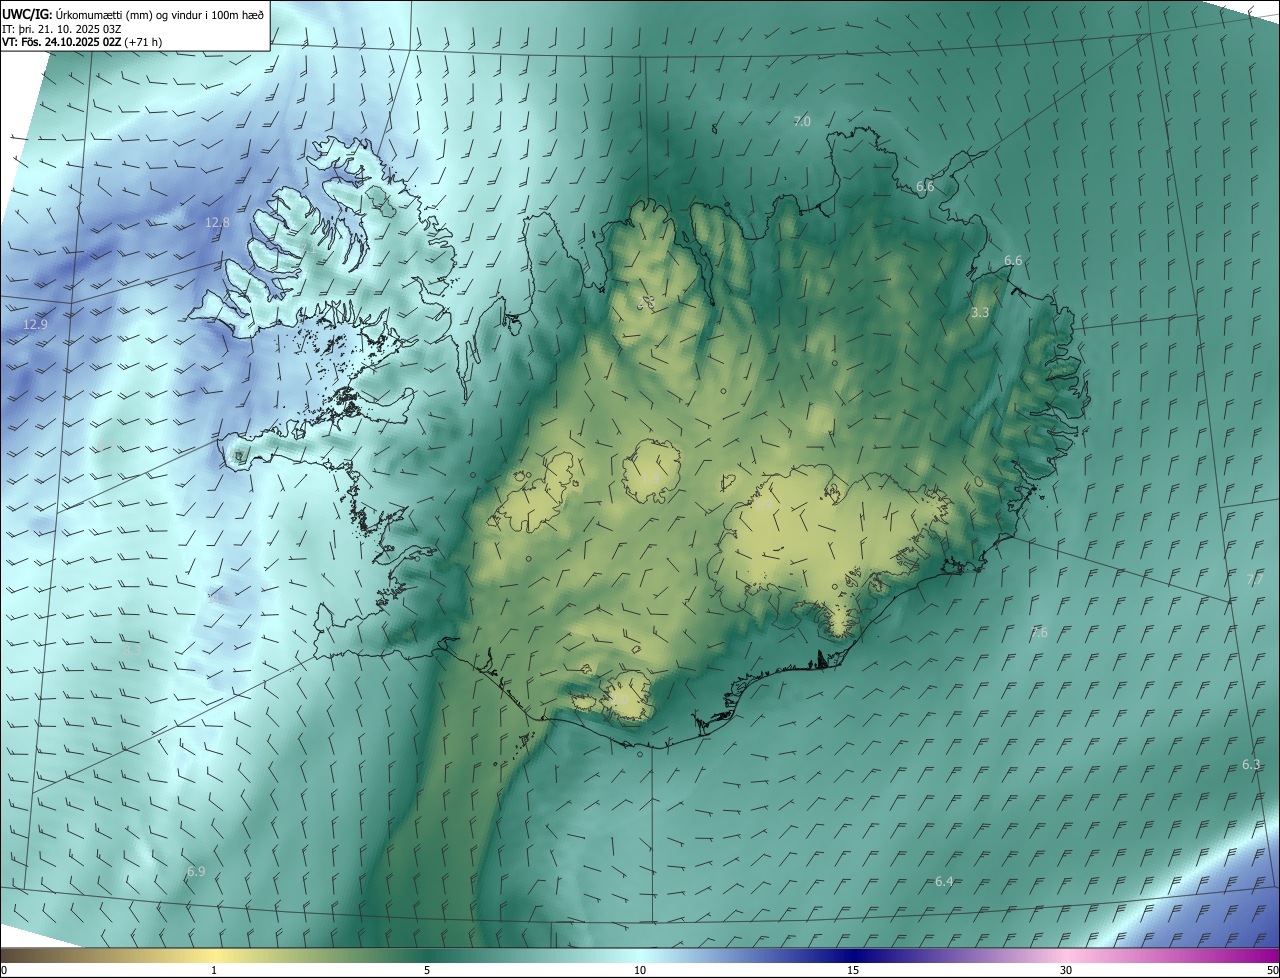Screen dimensions: 1280x978
Task: Click the 12.9 value on the western sea
Action: 35,325
